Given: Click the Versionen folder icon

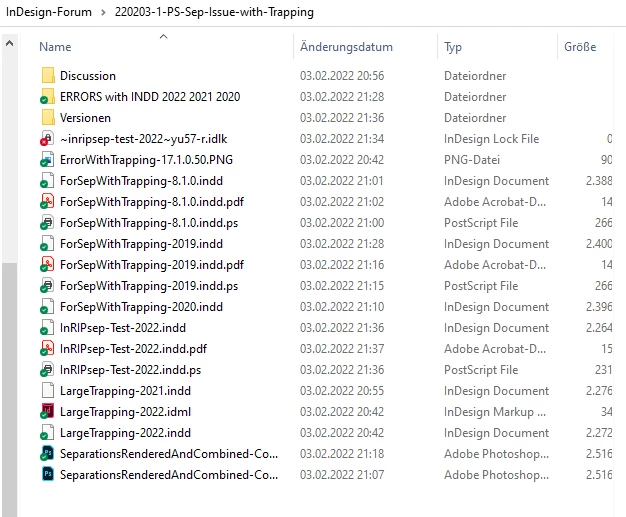Looking at the screenshot, I should [x=48, y=118].
